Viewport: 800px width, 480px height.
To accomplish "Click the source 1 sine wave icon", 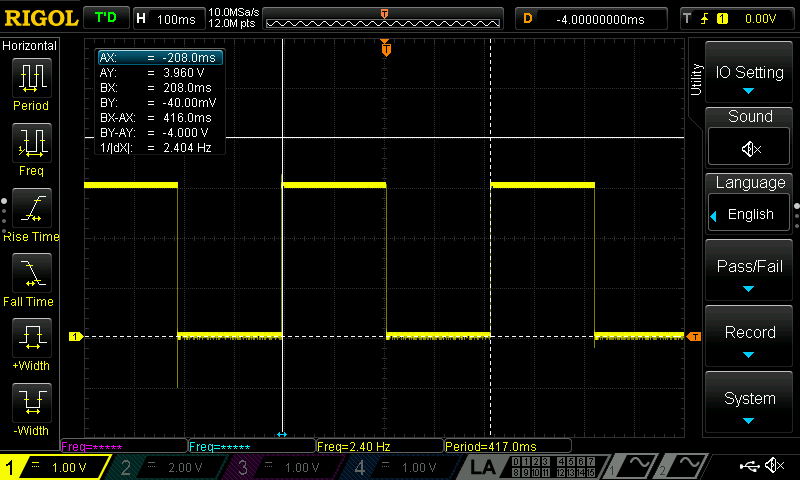I will point(638,466).
